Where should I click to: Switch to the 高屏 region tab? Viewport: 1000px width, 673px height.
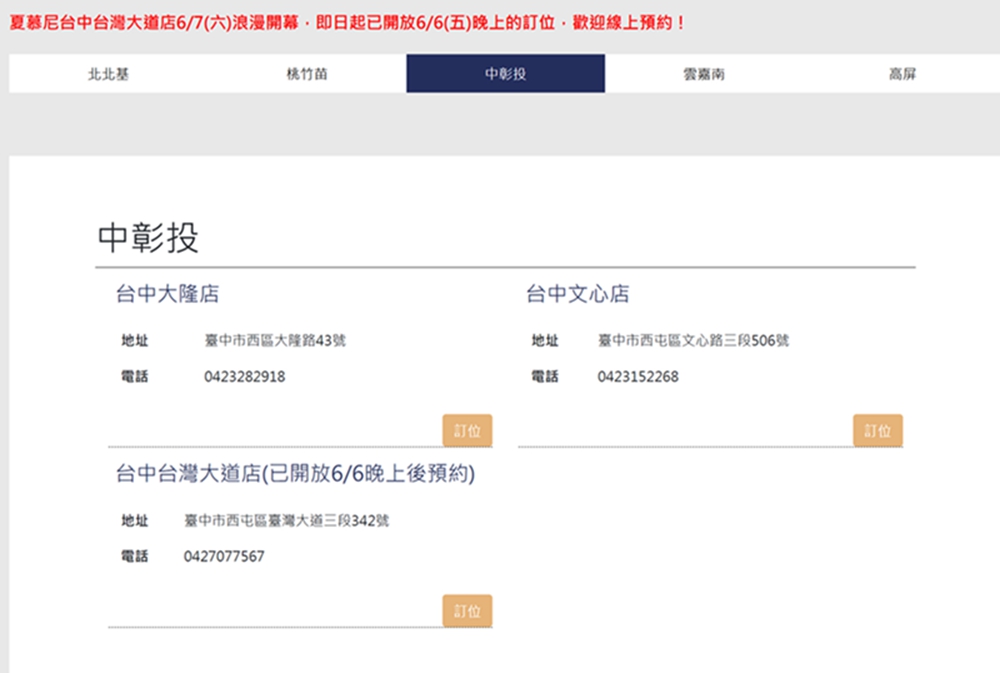tap(902, 74)
